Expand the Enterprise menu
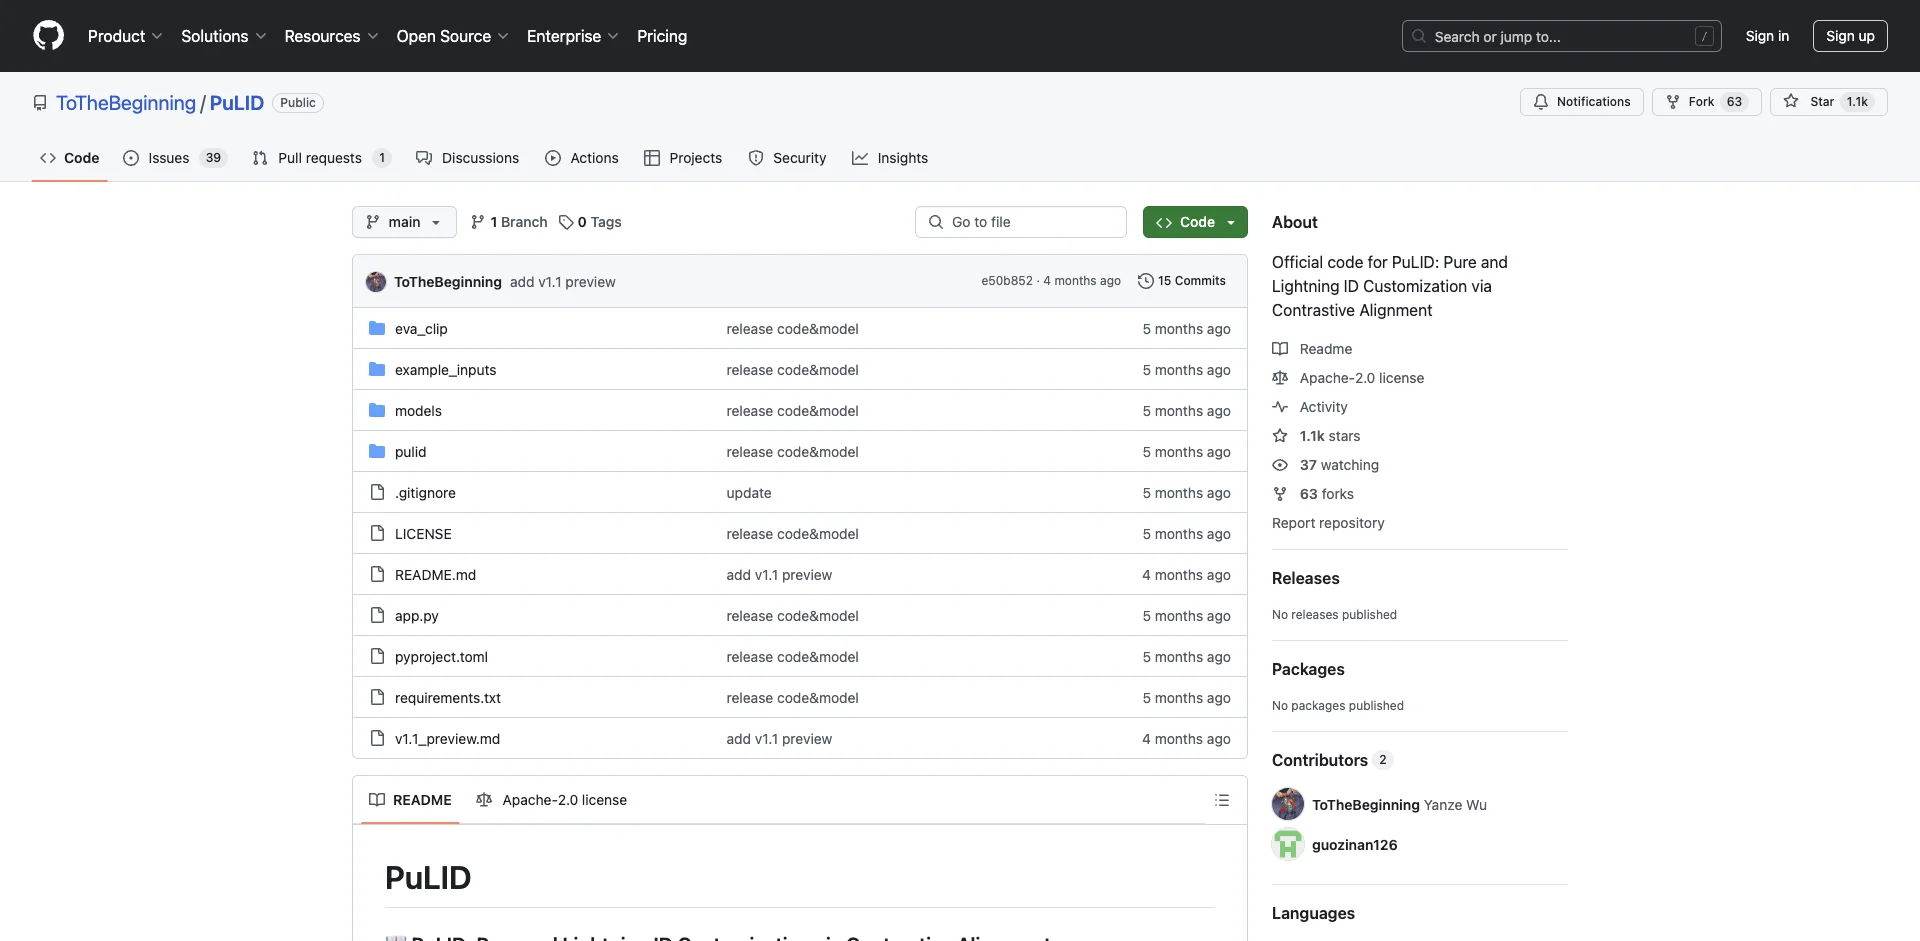The height and width of the screenshot is (941, 1920). coord(572,36)
